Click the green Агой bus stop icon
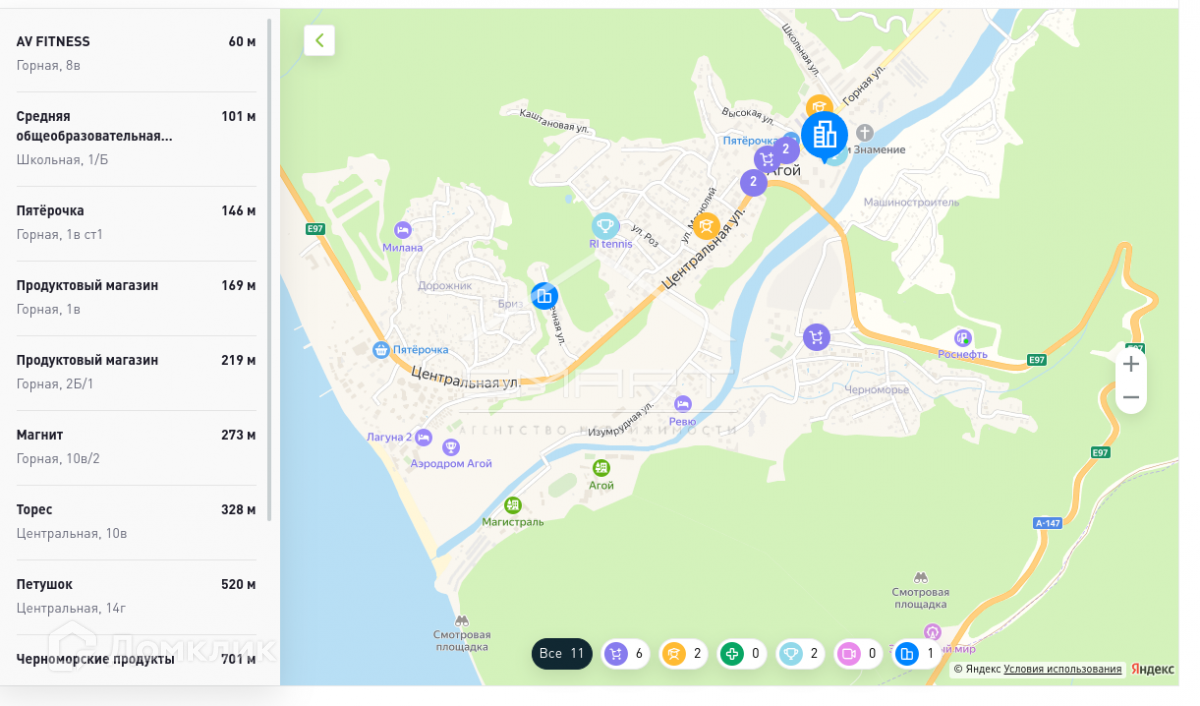Screen dimensions: 1200x706 (x=601, y=468)
